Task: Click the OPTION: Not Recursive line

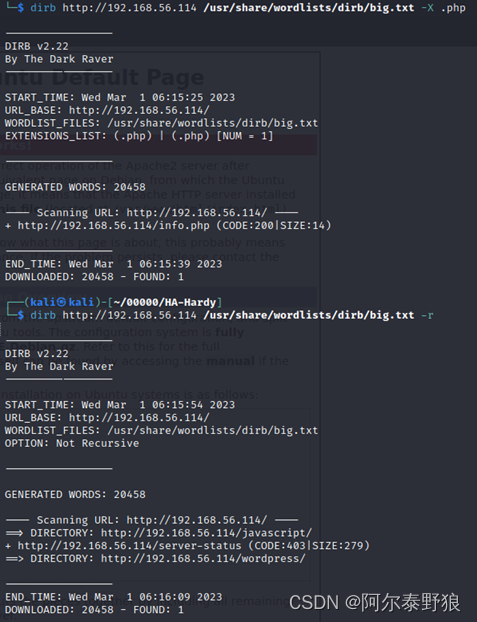Action: 72,443
